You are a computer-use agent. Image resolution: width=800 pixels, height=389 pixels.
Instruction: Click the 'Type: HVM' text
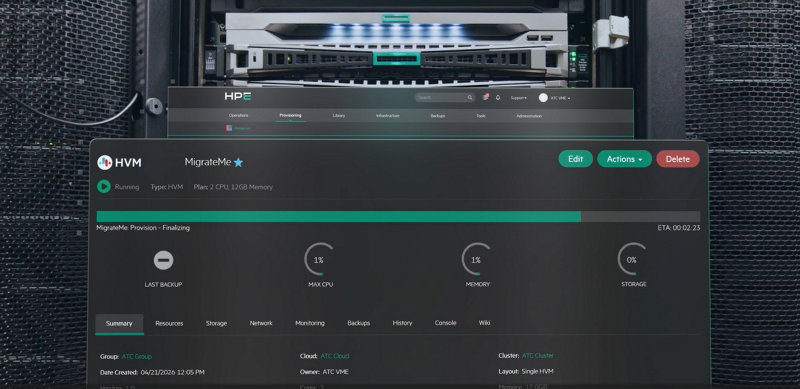pos(166,187)
